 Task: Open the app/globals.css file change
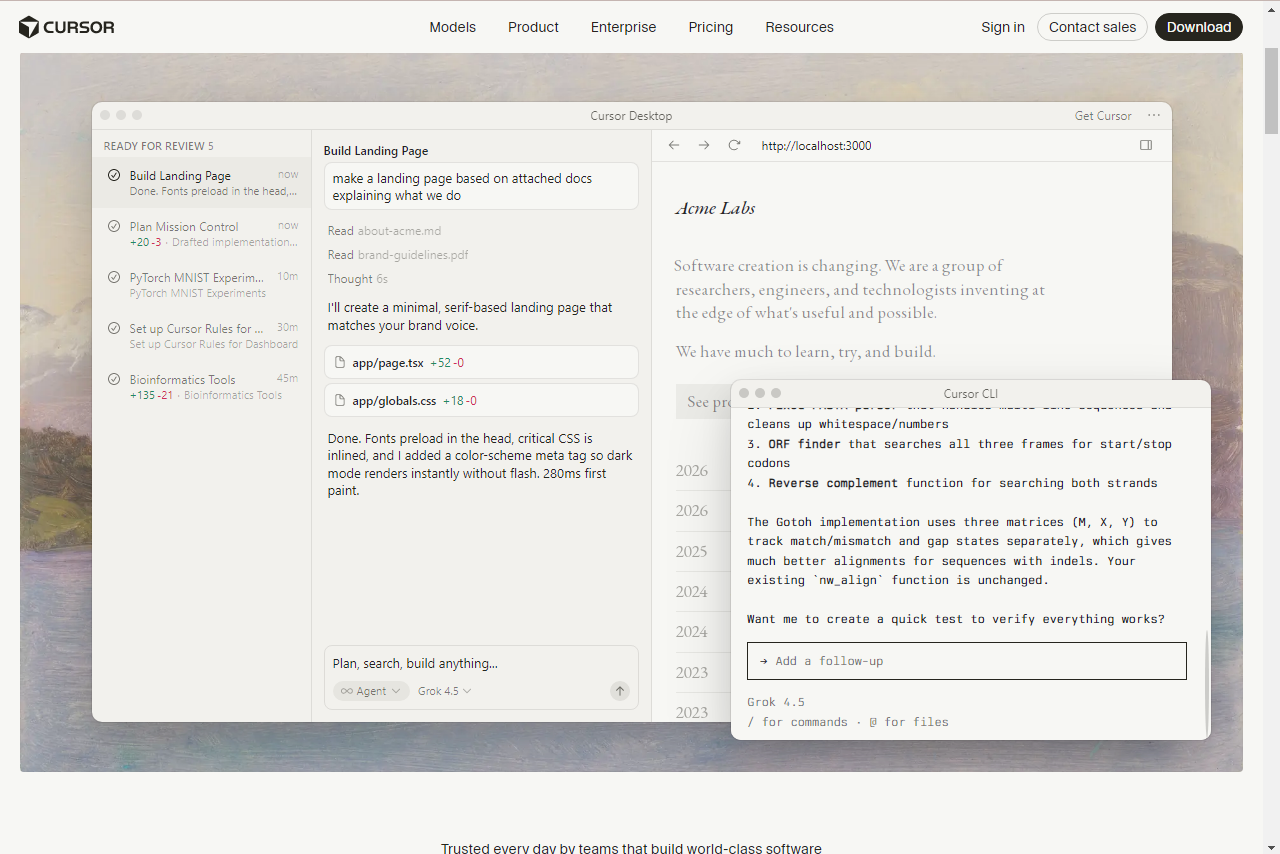pyautogui.click(x=481, y=400)
